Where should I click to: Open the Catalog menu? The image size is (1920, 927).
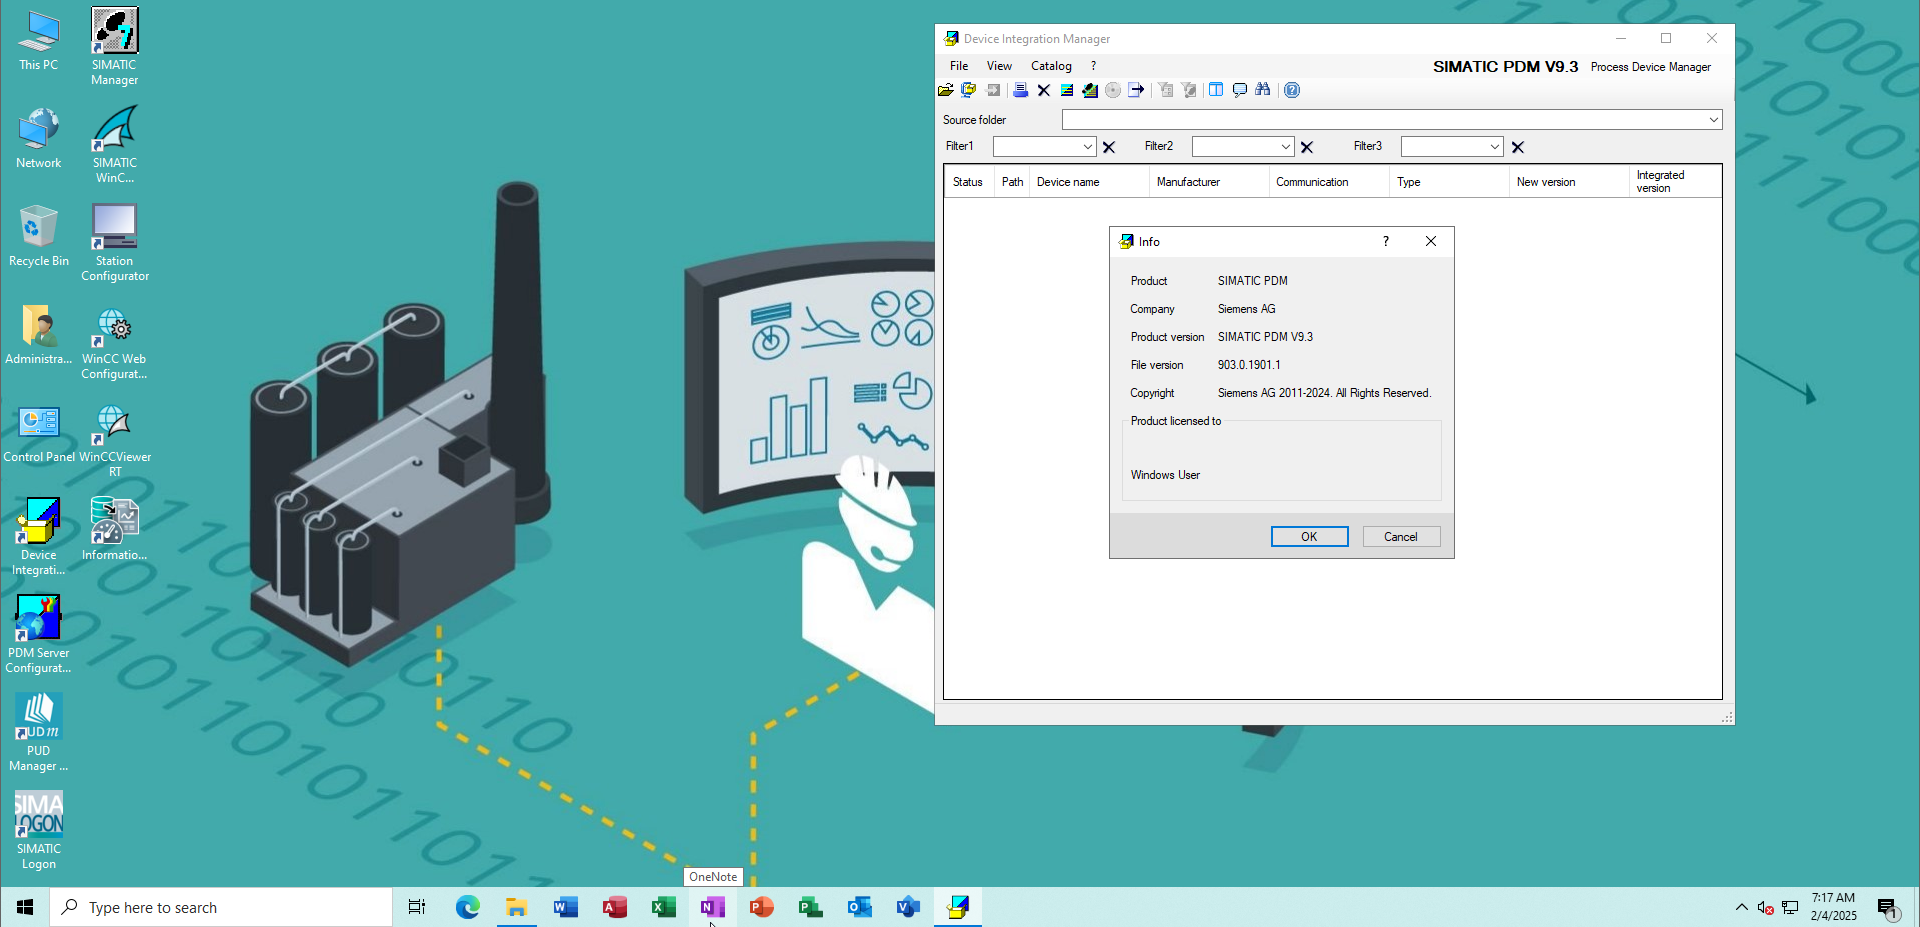(1051, 66)
